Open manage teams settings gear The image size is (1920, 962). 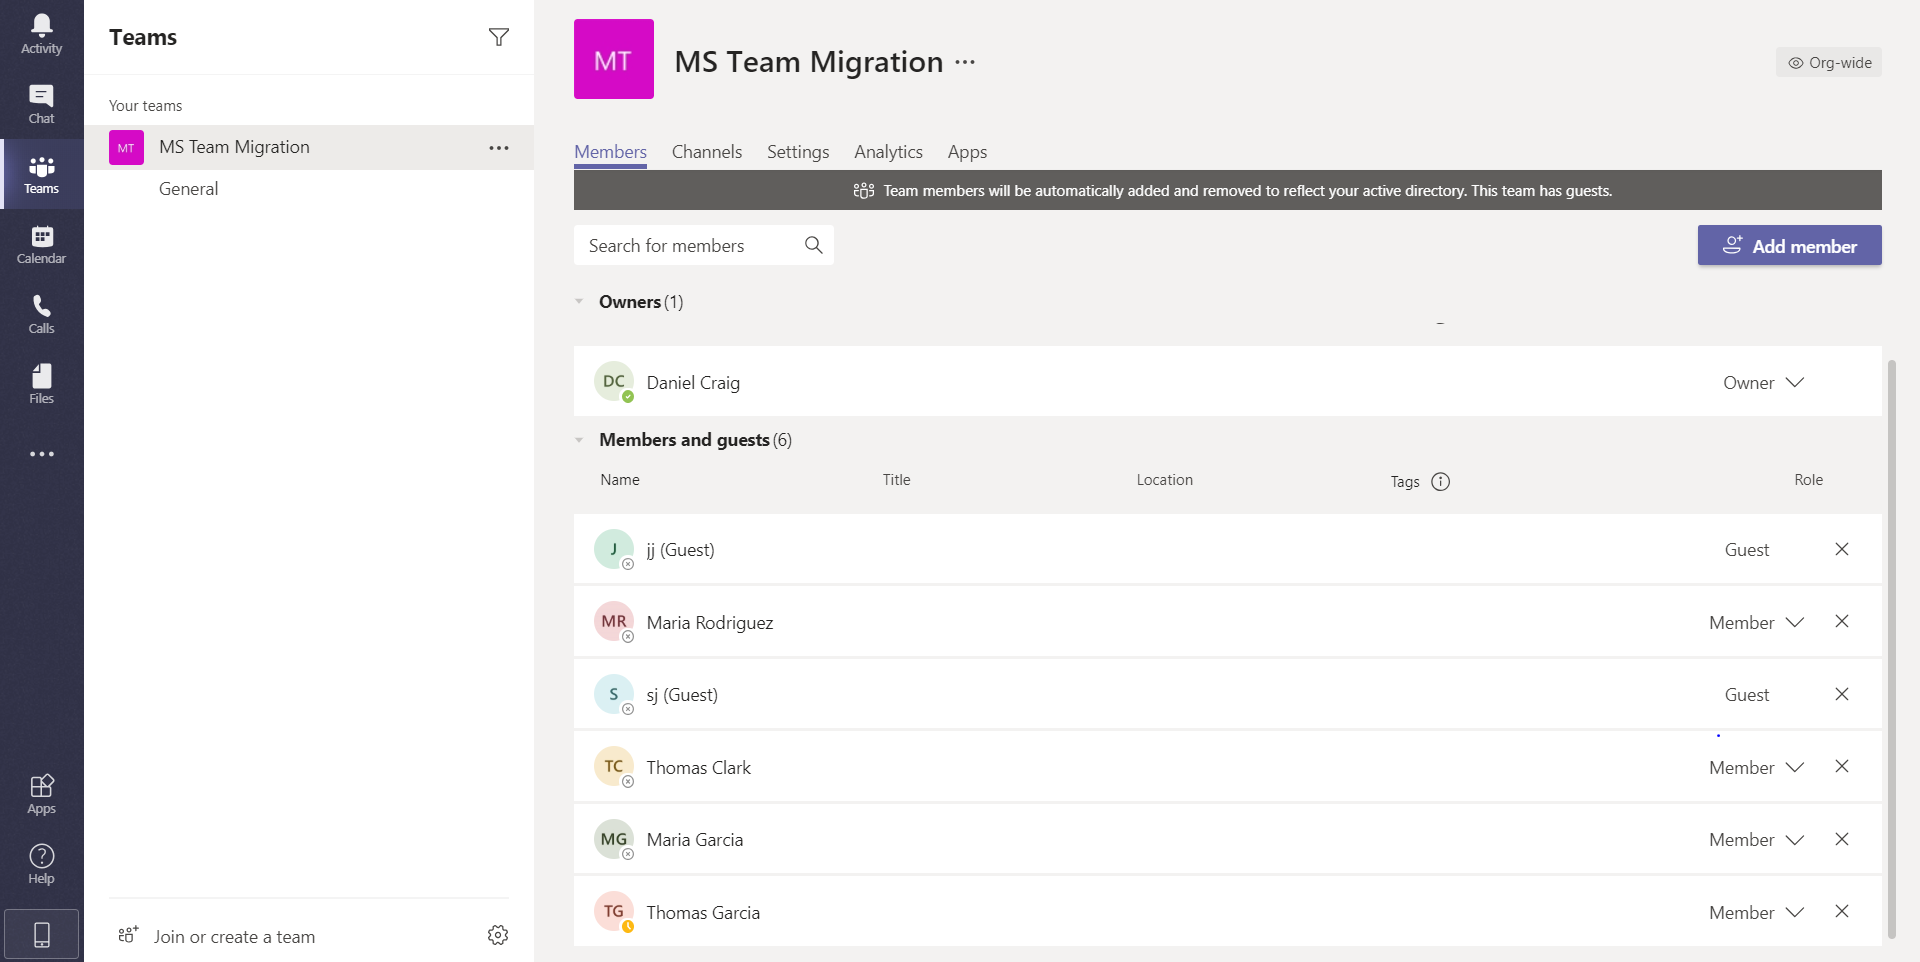(x=498, y=935)
